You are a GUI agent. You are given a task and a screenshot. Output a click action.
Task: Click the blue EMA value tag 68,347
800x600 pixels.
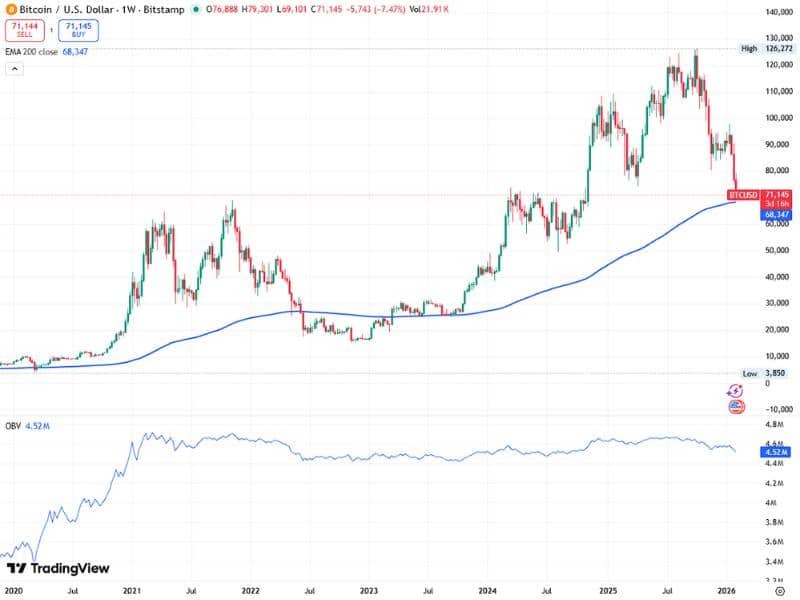(x=775, y=213)
